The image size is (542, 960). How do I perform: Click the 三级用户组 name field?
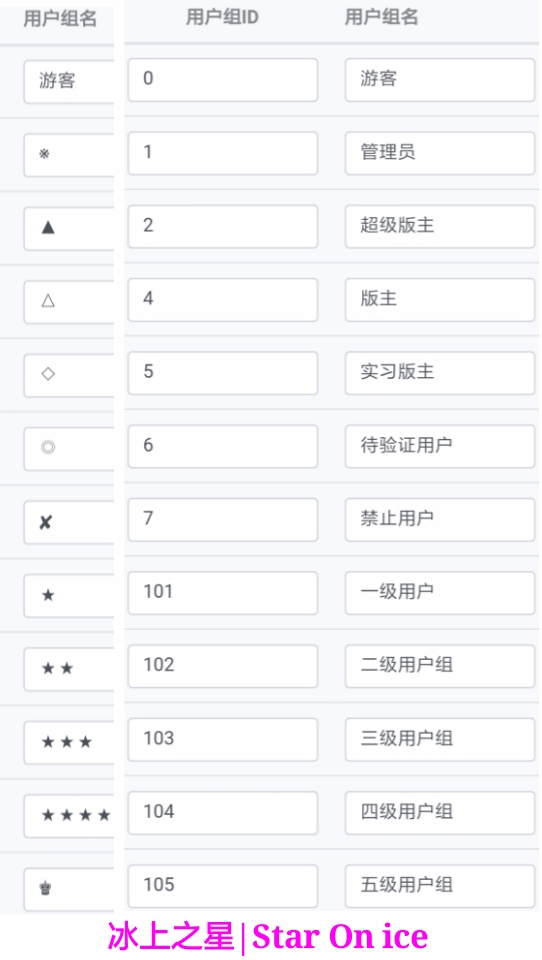(x=440, y=740)
